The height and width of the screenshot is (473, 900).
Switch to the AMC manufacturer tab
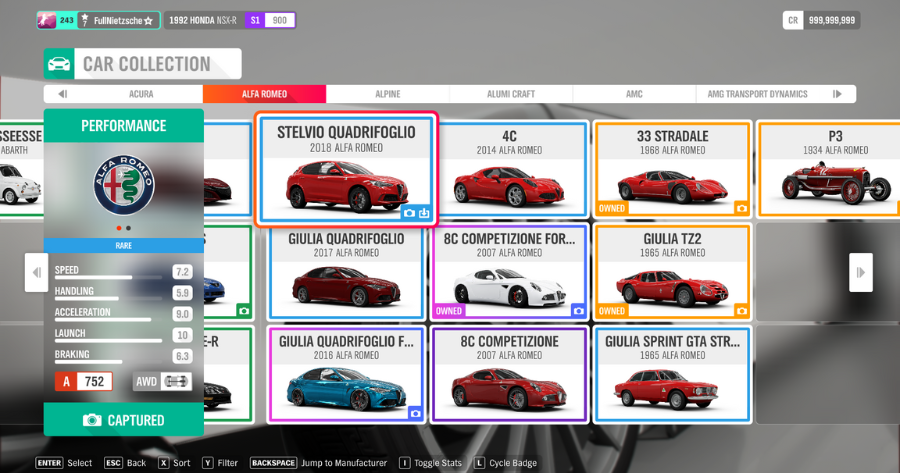coord(634,94)
